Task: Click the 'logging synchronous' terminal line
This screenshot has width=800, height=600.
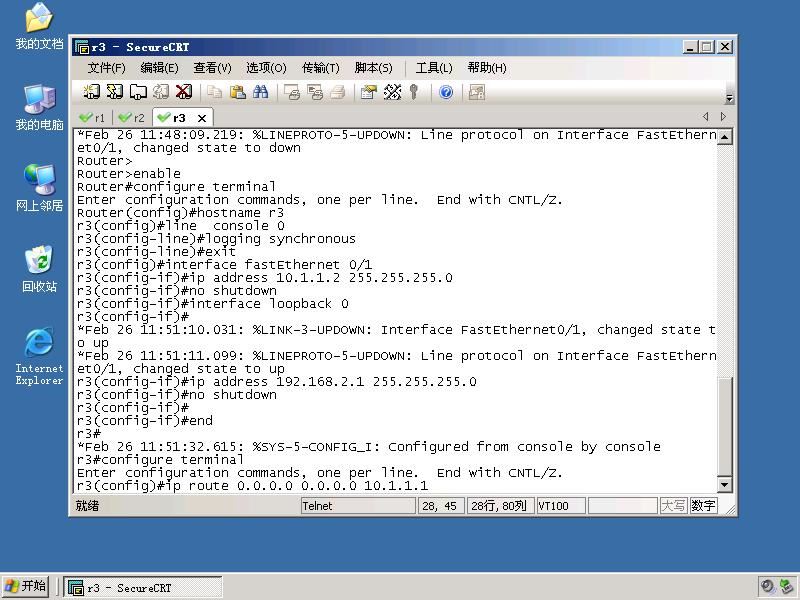Action: coord(216,239)
